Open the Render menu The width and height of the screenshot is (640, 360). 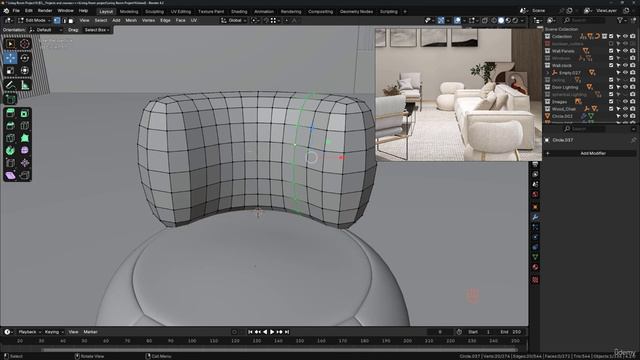coord(45,11)
